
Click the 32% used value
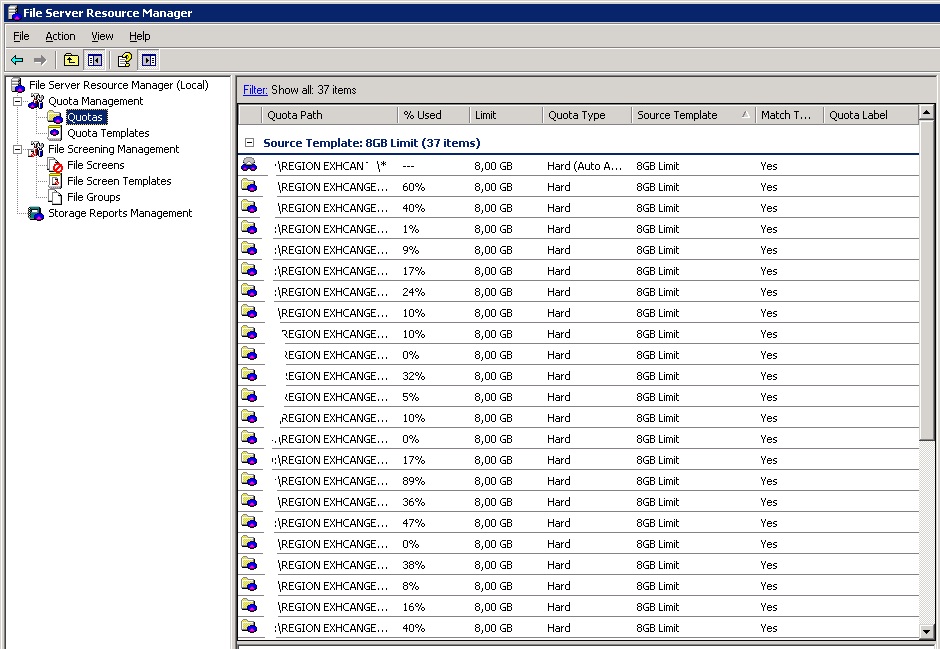[414, 376]
